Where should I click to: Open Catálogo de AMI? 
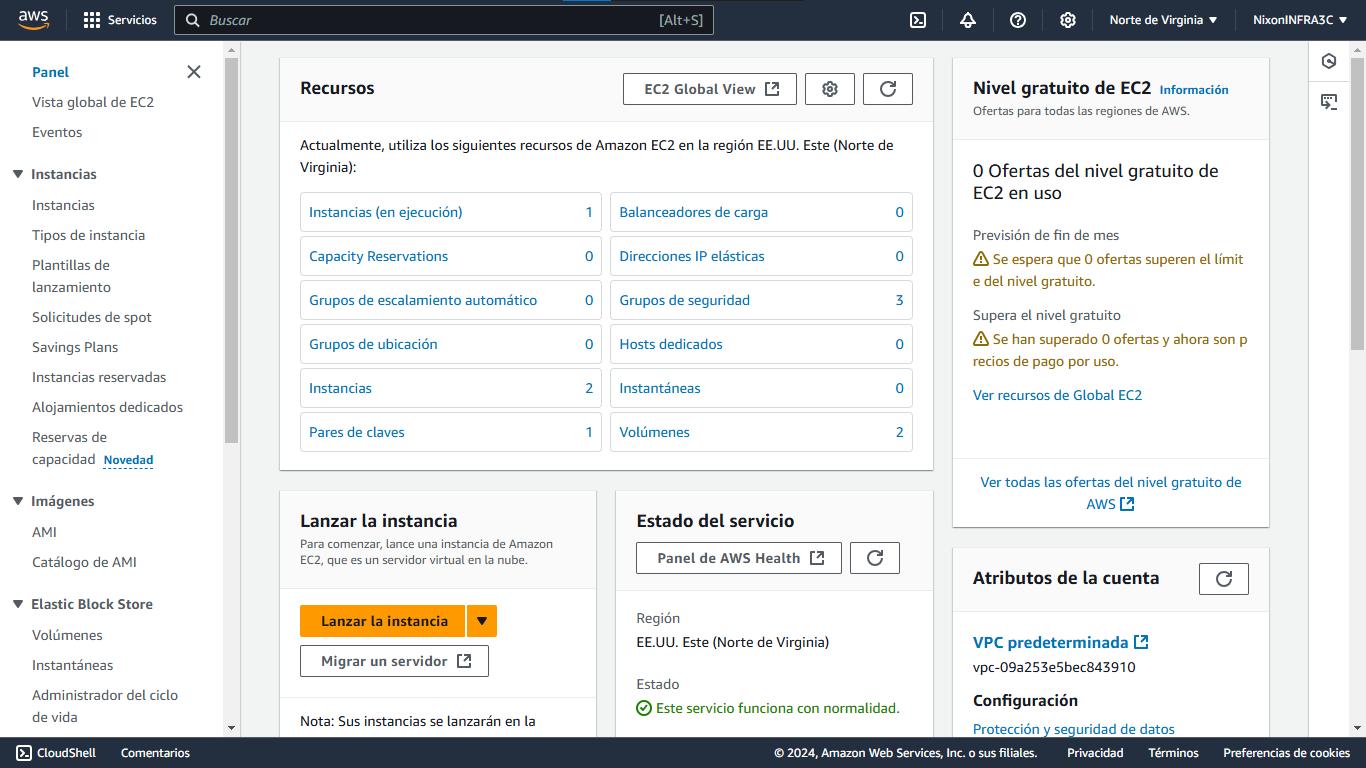click(x=84, y=562)
